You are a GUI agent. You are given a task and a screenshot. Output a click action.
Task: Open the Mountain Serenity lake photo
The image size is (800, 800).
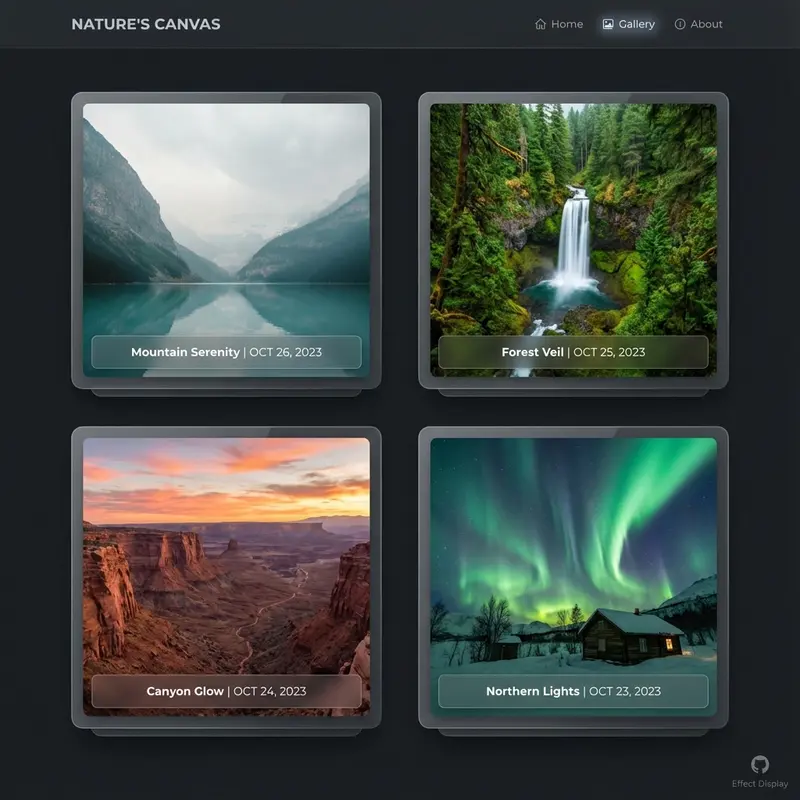pyautogui.click(x=226, y=220)
